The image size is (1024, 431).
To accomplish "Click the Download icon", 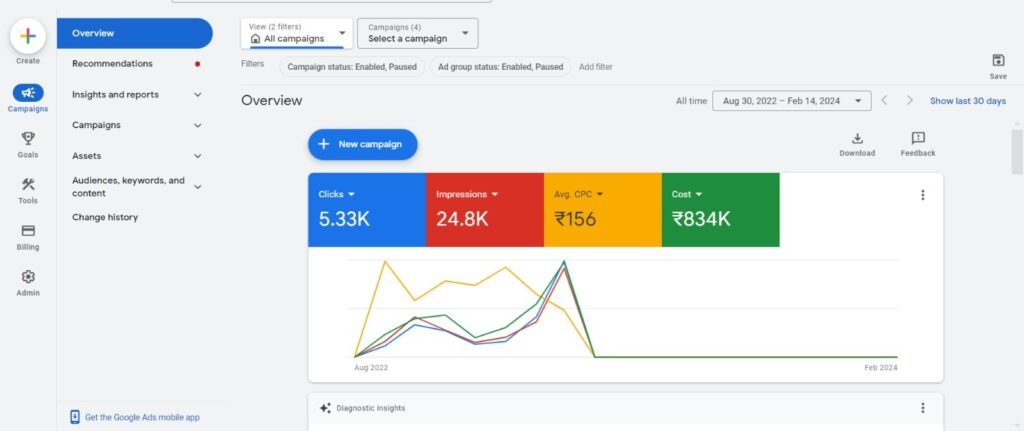I will point(857,139).
